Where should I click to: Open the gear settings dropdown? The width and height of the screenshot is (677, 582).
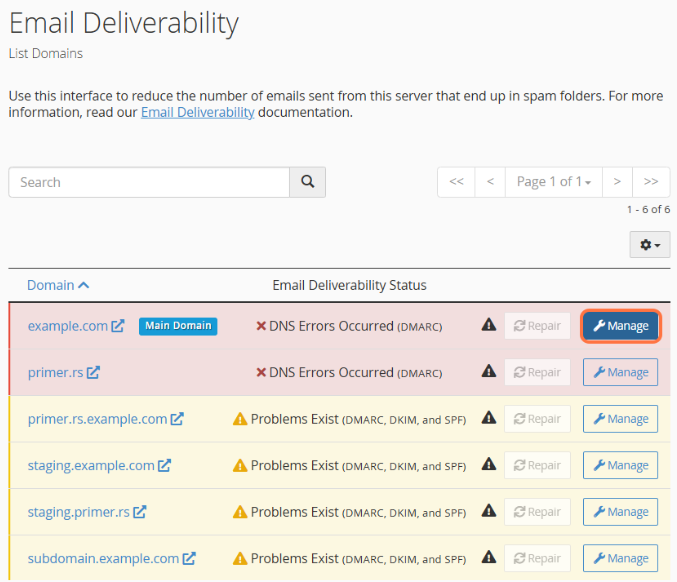(650, 244)
